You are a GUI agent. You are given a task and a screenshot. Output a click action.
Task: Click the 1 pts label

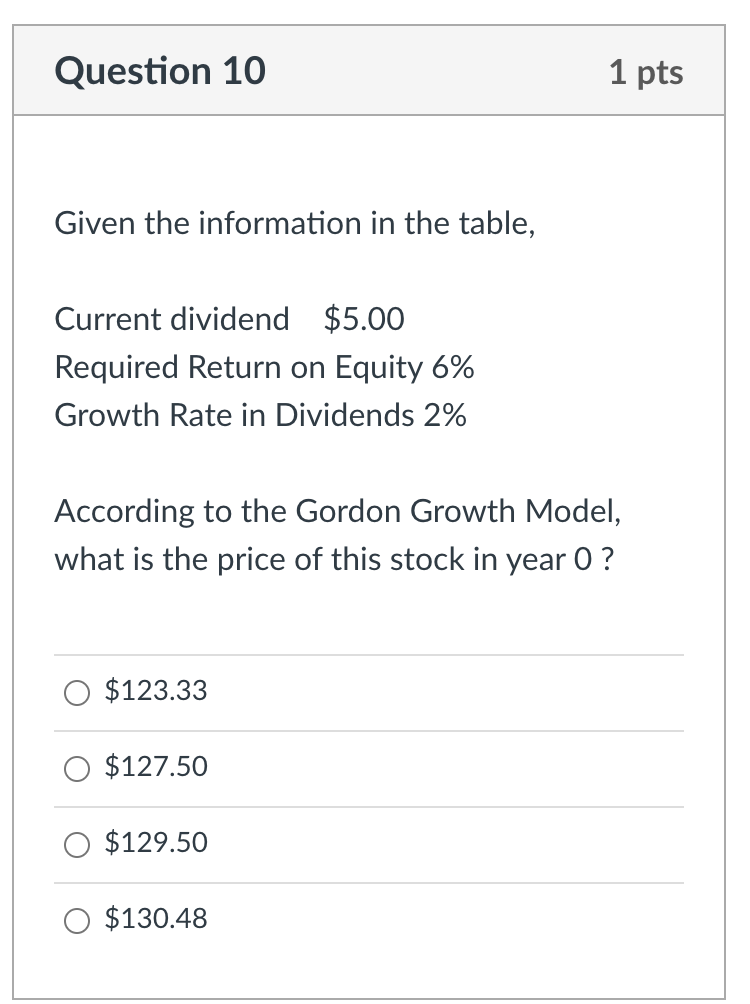click(646, 71)
